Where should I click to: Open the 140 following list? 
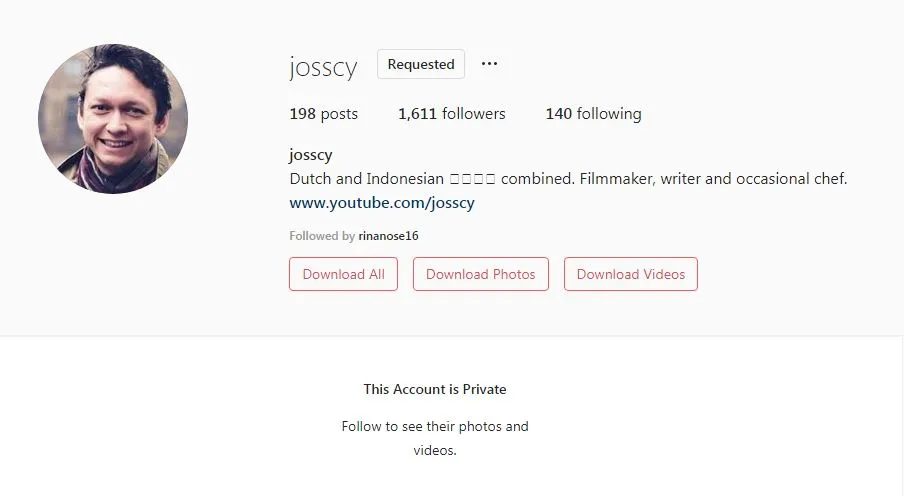[x=593, y=114]
